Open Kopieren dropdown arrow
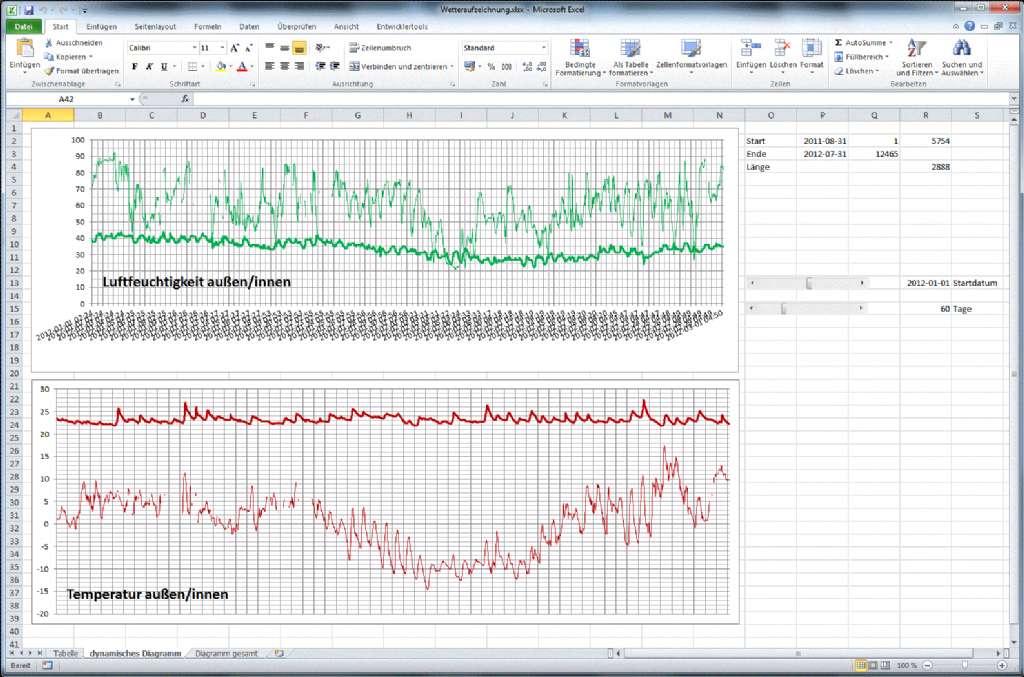This screenshot has height=677, width=1024. 91,57
